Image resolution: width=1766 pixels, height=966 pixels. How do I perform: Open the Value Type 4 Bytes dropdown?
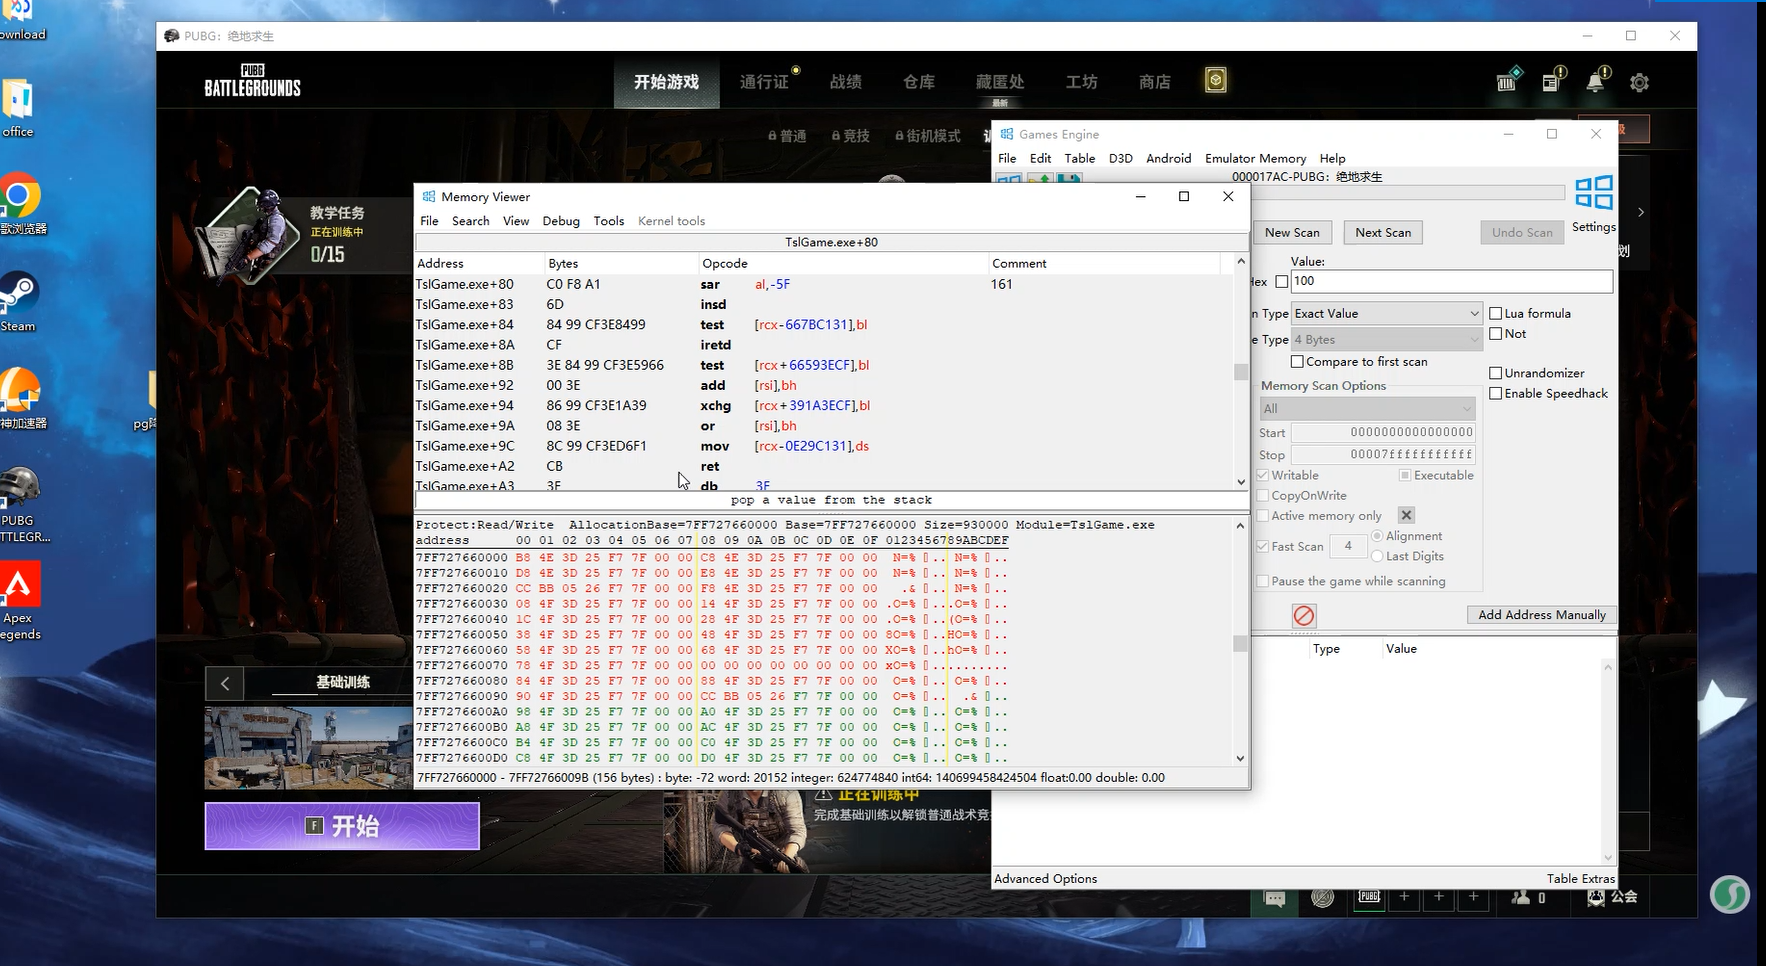pos(1386,340)
